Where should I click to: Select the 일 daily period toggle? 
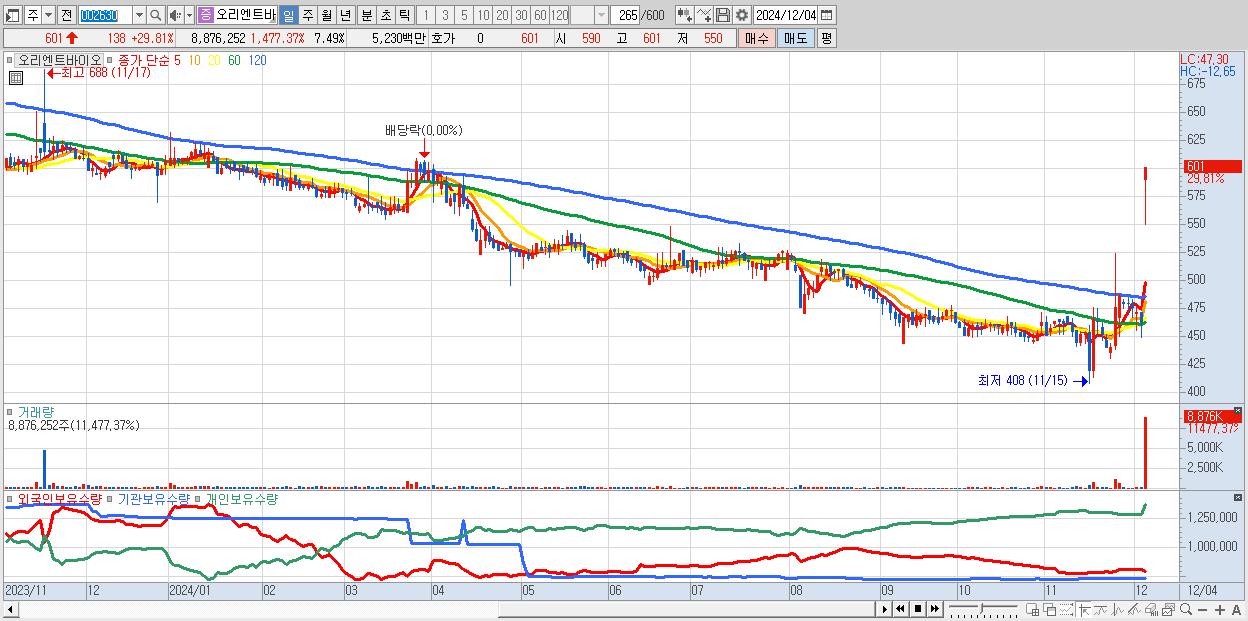coord(288,15)
